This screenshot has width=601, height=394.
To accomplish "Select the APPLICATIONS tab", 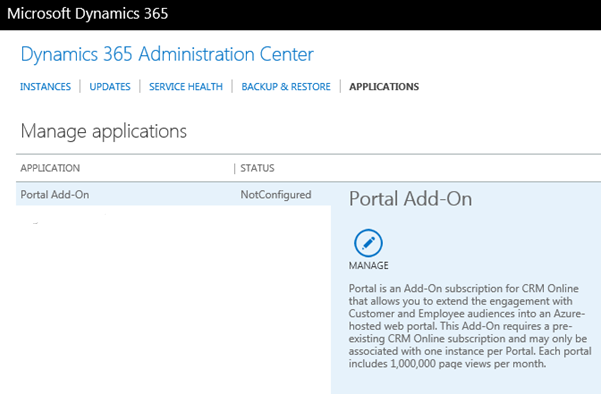I will click(384, 87).
